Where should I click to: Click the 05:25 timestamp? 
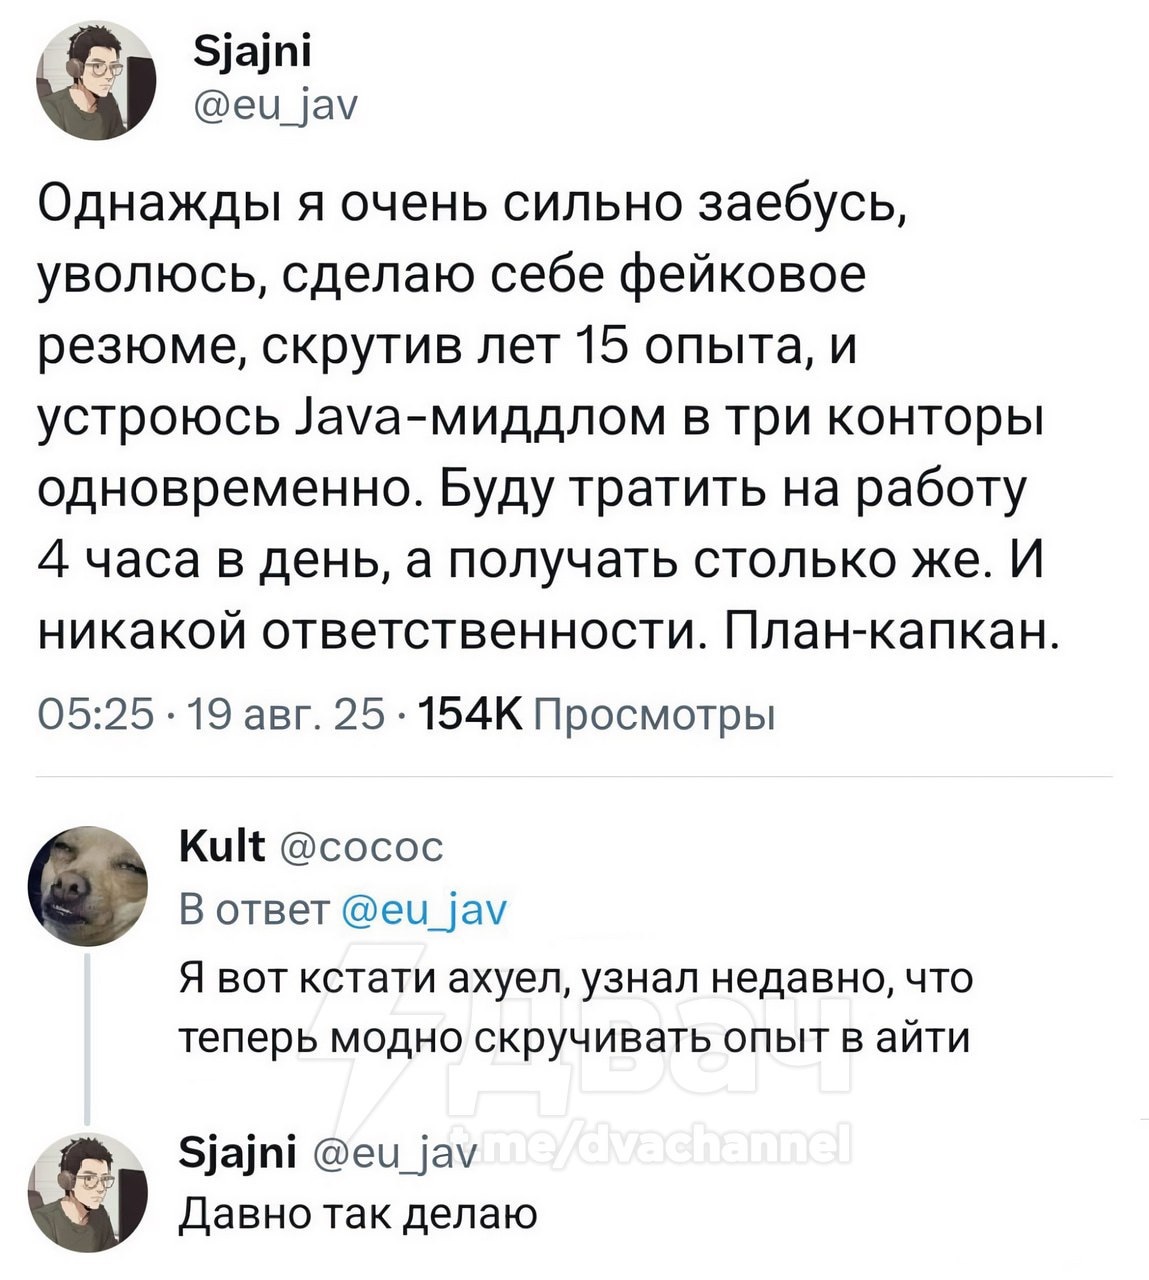point(96,715)
